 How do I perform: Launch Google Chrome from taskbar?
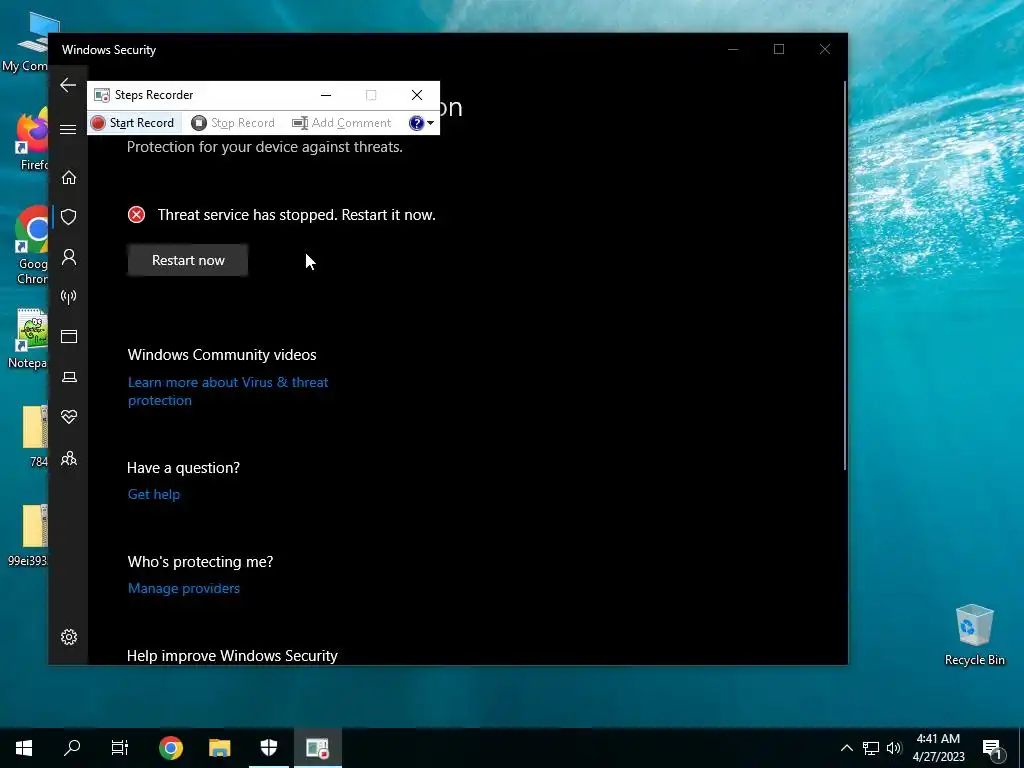pyautogui.click(x=170, y=748)
